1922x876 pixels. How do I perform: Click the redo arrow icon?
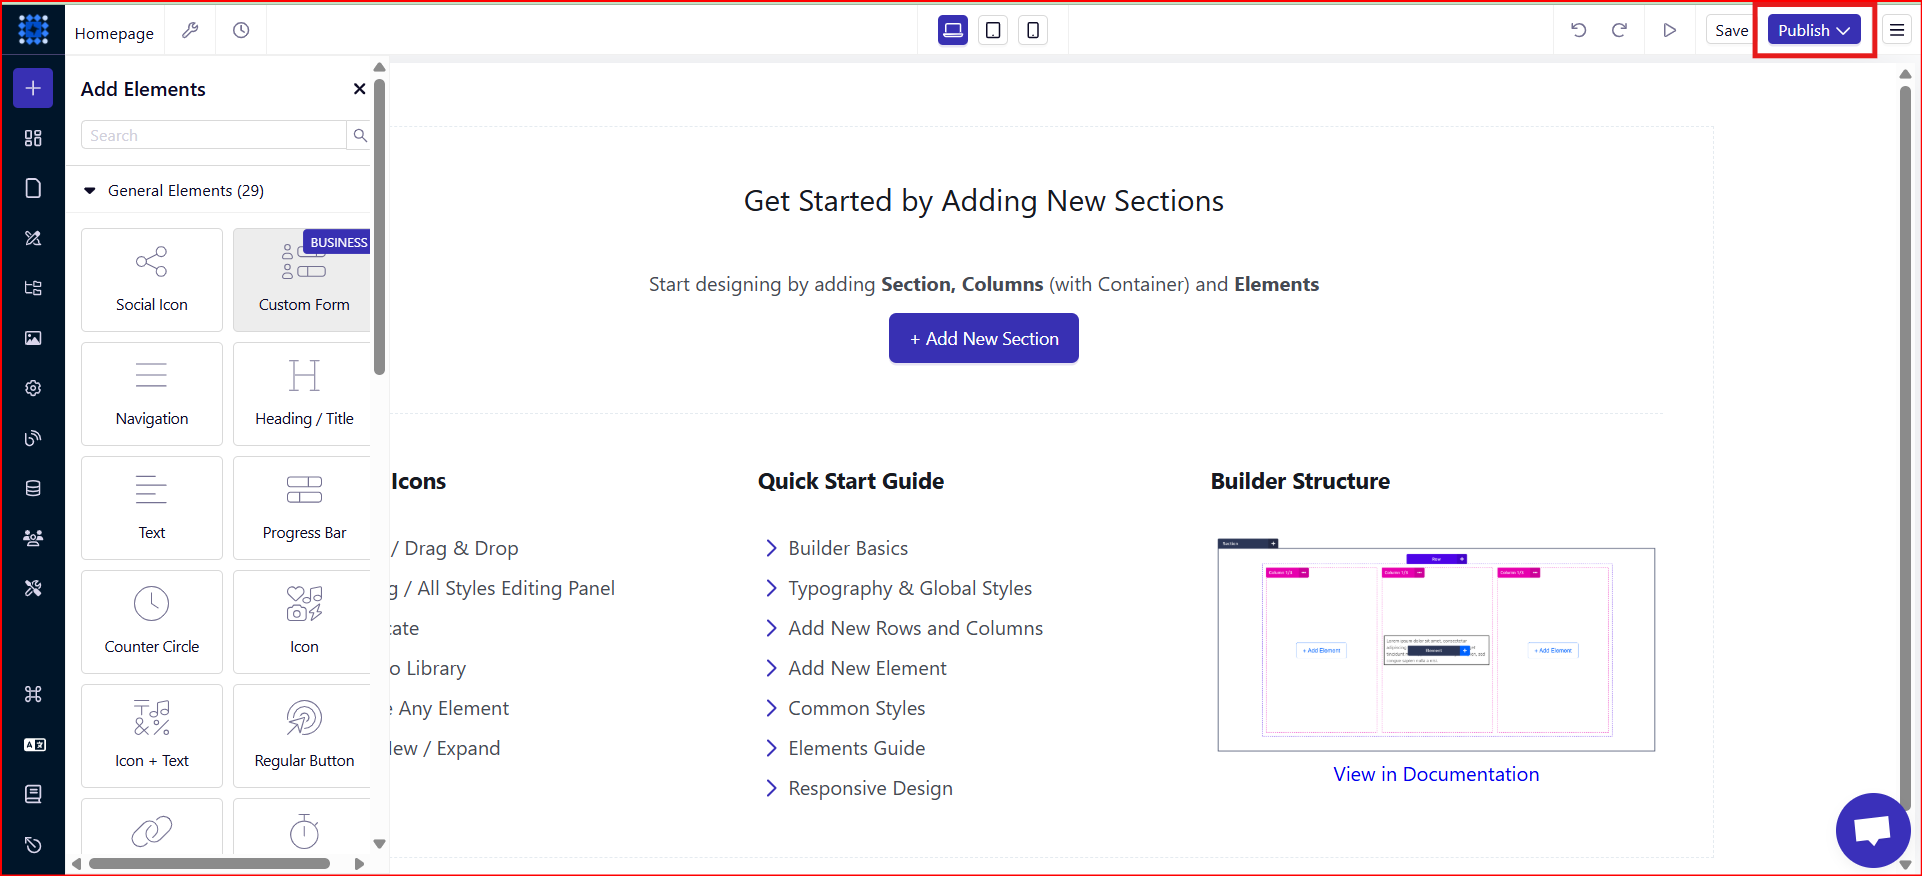(x=1619, y=30)
